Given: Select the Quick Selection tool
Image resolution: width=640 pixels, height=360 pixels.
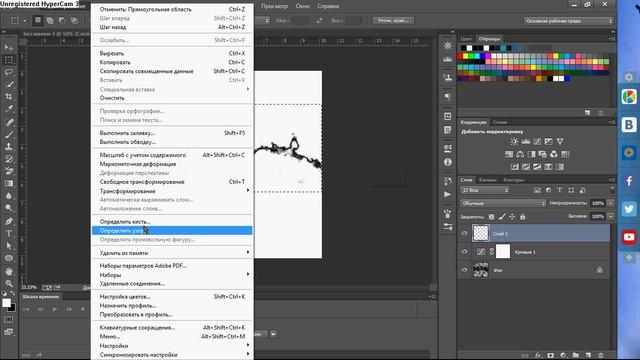Looking at the screenshot, I should tap(9, 84).
